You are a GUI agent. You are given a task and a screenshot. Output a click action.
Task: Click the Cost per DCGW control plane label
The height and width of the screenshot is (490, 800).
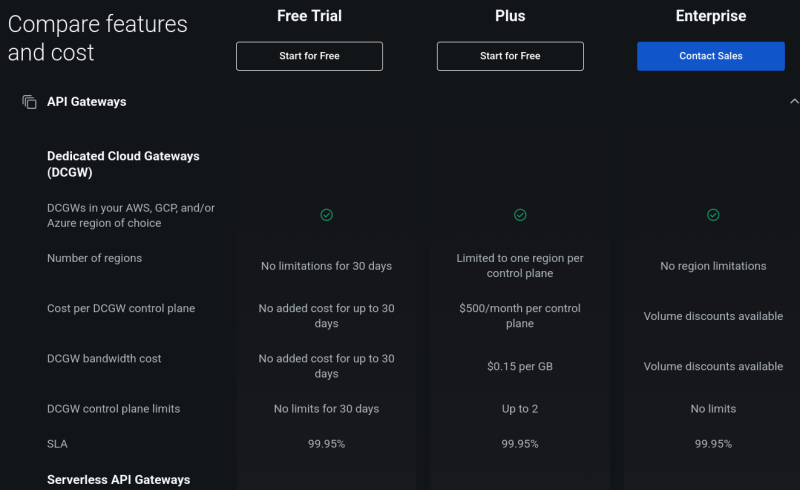(118, 308)
